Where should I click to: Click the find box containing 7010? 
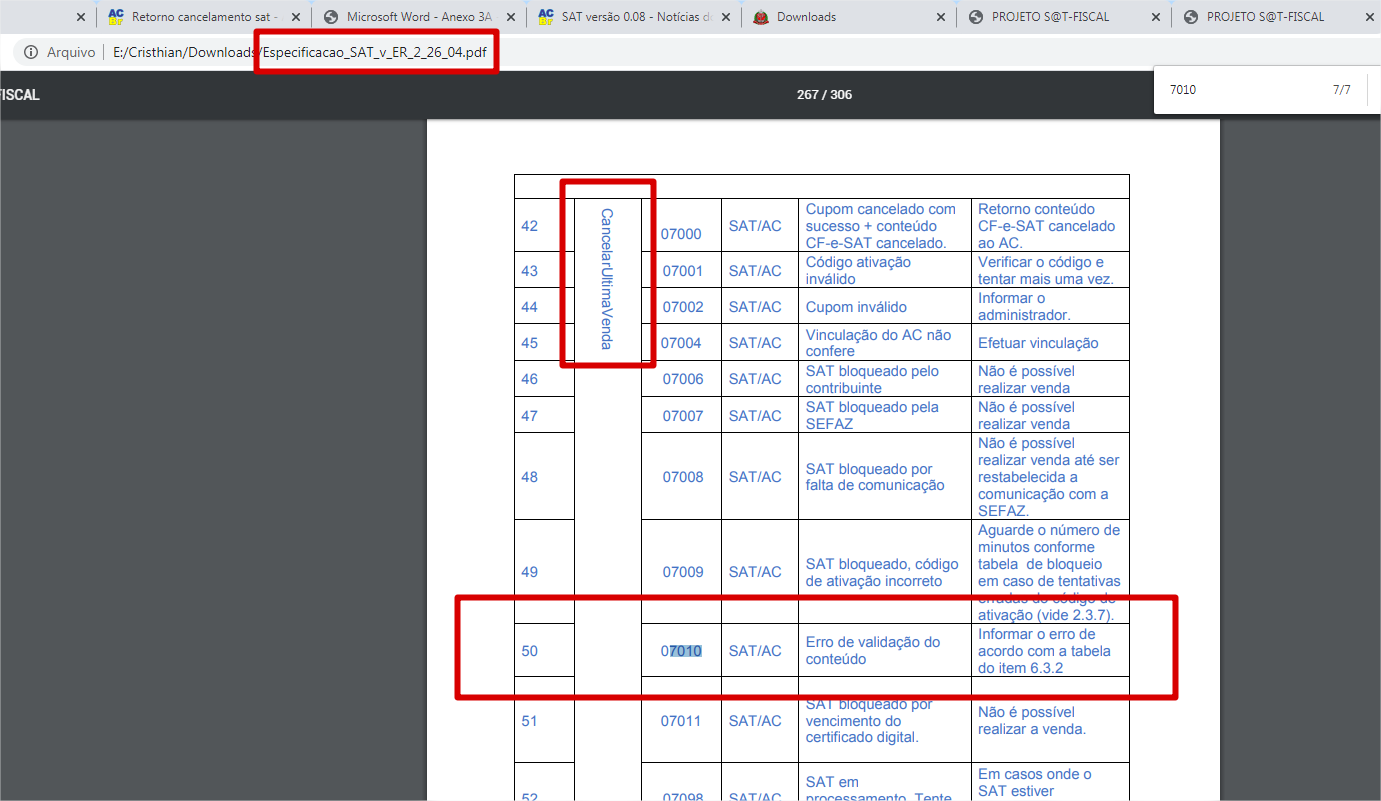(1240, 90)
